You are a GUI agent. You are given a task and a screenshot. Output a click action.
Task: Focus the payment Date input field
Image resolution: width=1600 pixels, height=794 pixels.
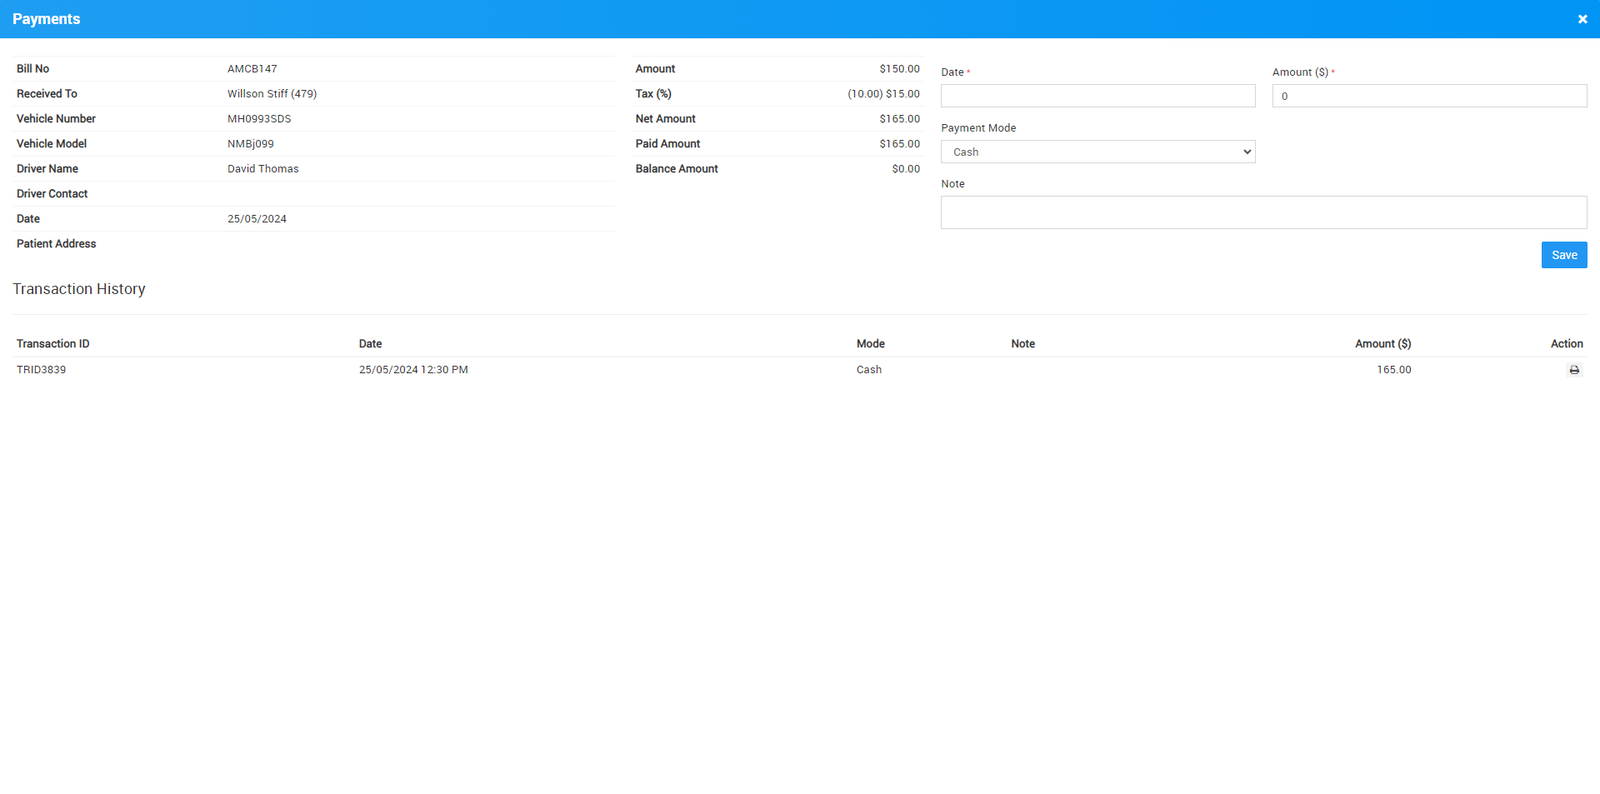click(x=1097, y=96)
